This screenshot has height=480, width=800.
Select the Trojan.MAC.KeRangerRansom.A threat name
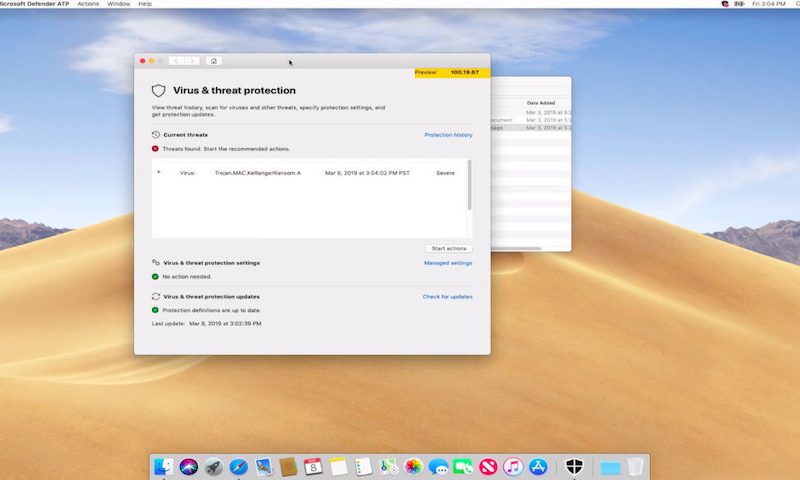tap(258, 173)
